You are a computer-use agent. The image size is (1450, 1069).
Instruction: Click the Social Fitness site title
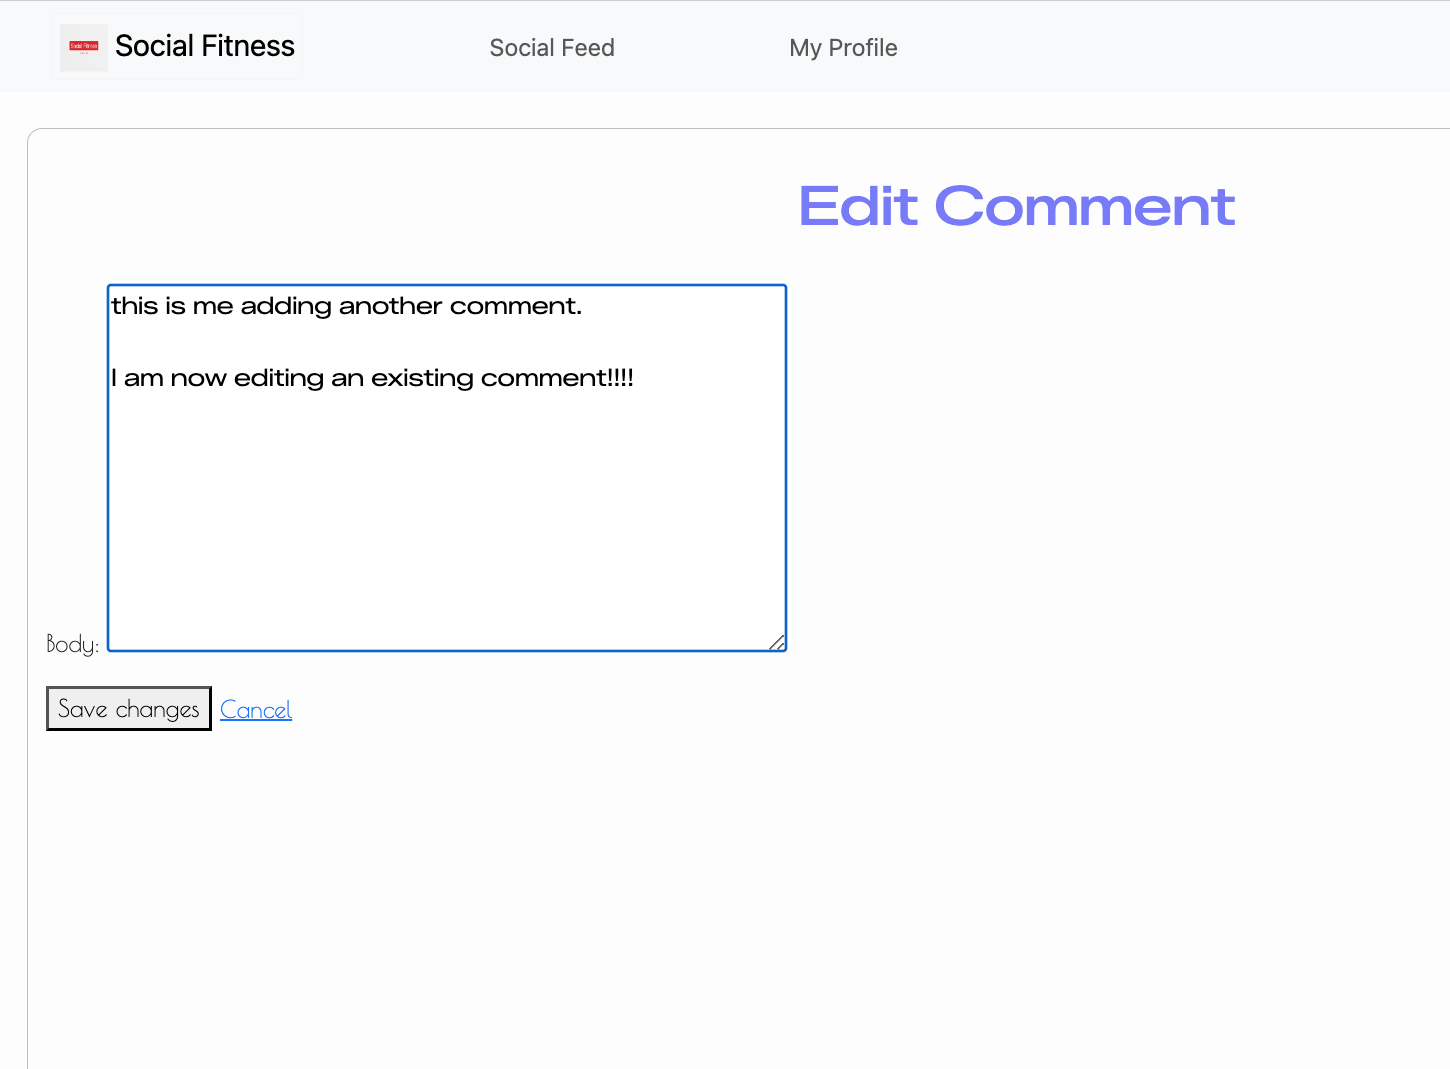click(x=205, y=46)
